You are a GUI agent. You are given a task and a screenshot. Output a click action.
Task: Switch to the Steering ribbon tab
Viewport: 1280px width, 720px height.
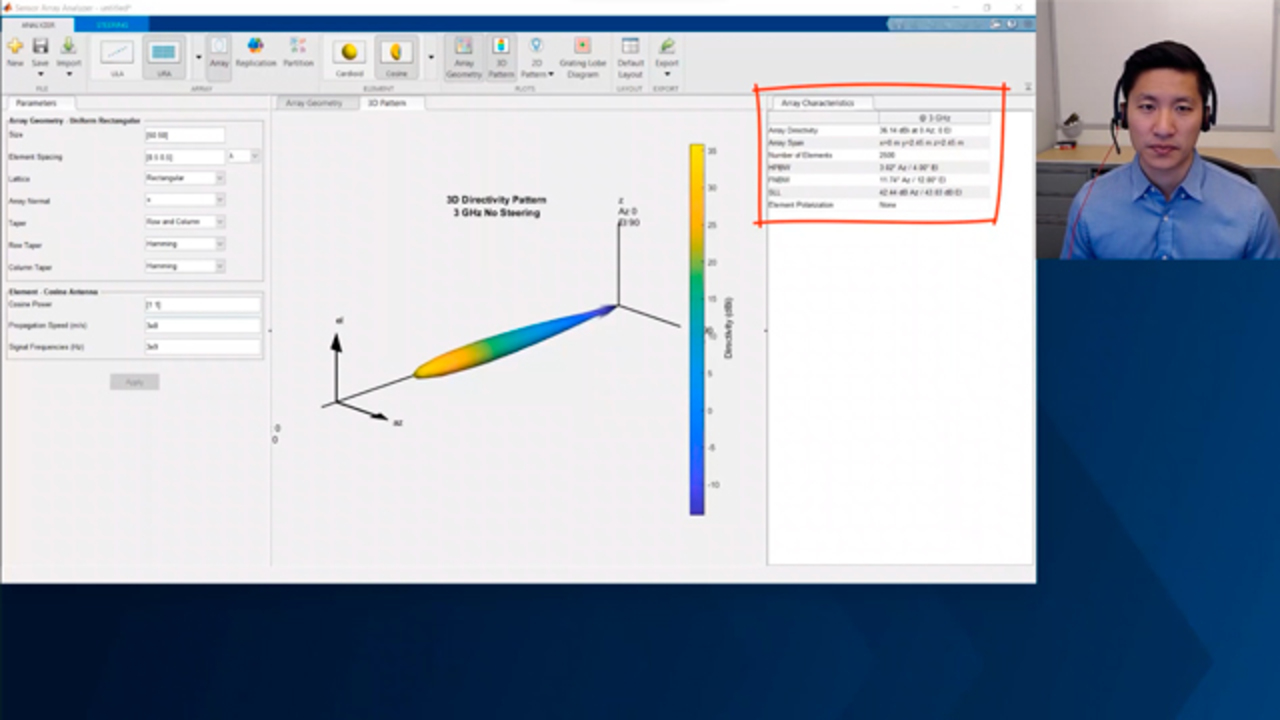tap(112, 23)
